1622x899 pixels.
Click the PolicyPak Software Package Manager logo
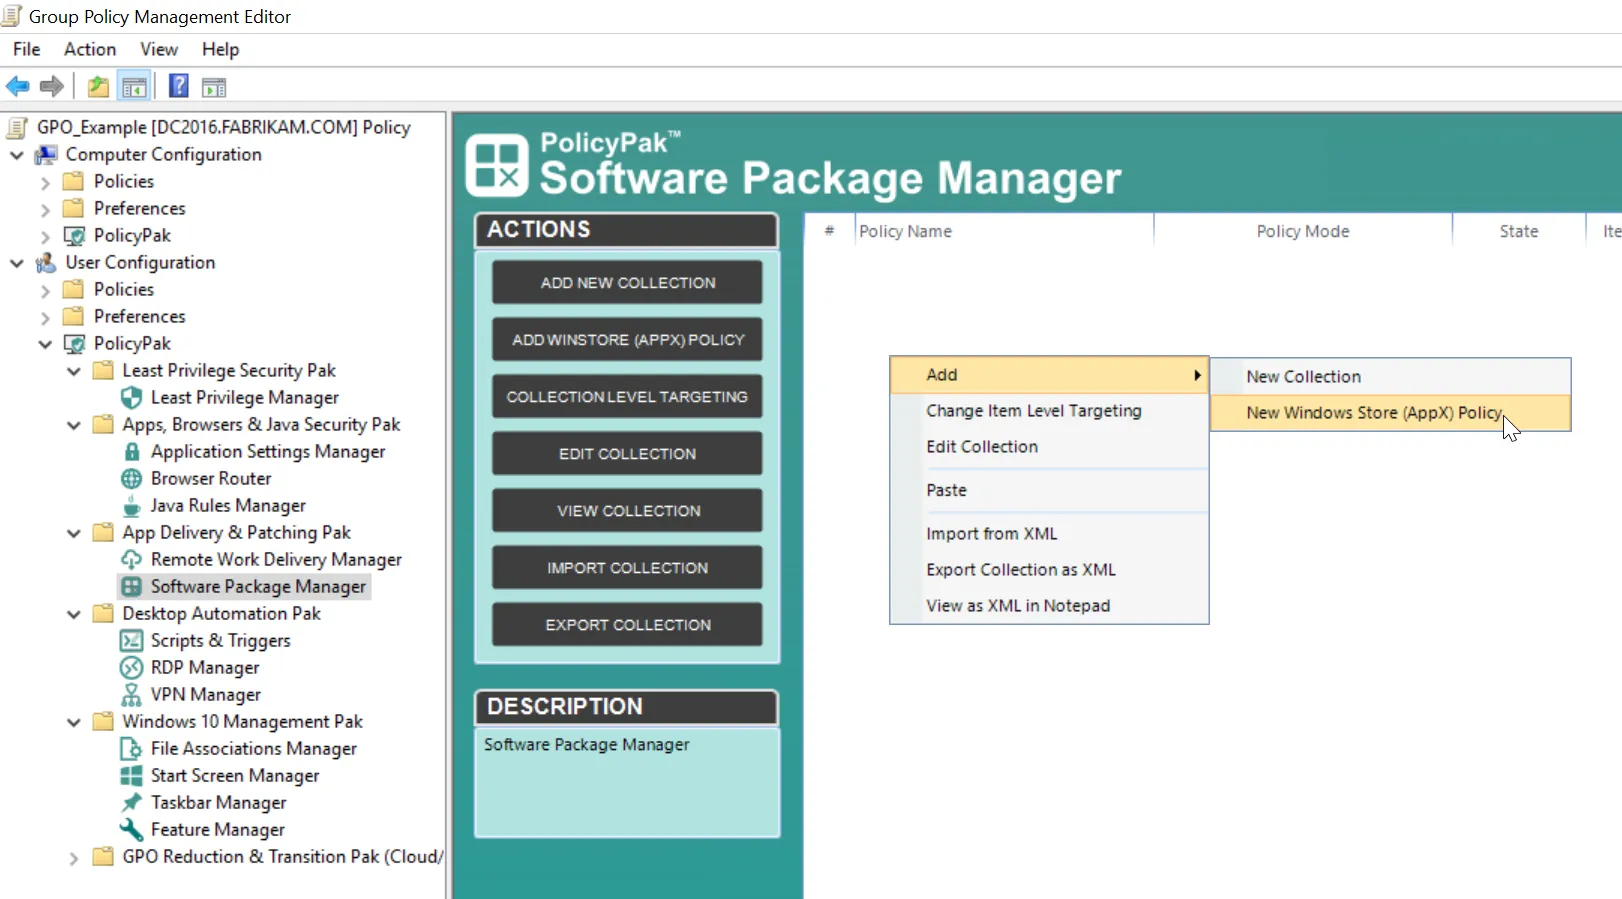[496, 165]
